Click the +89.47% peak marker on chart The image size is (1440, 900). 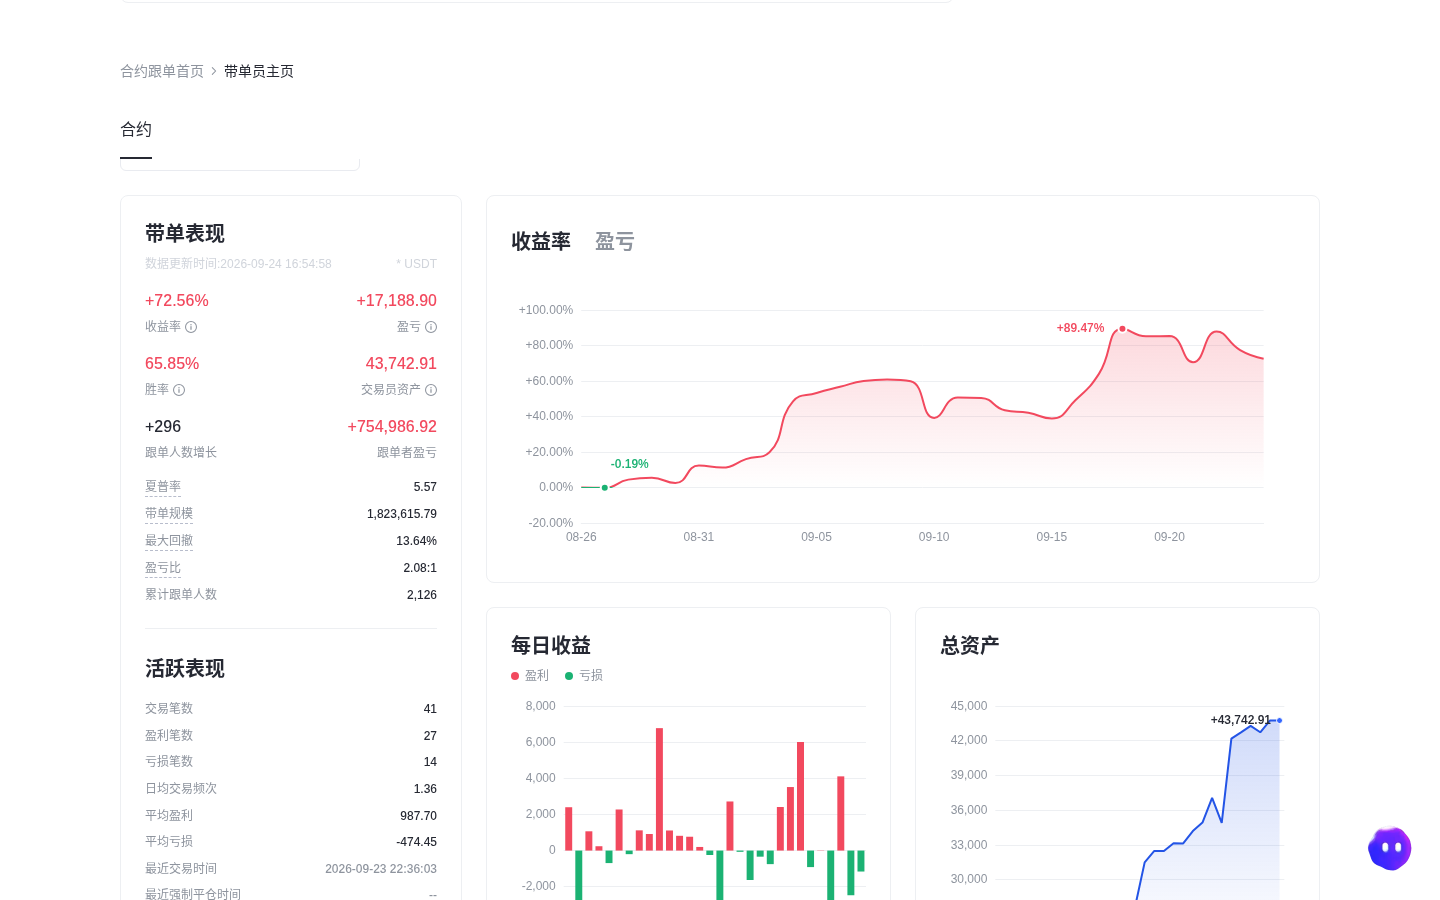click(x=1122, y=328)
